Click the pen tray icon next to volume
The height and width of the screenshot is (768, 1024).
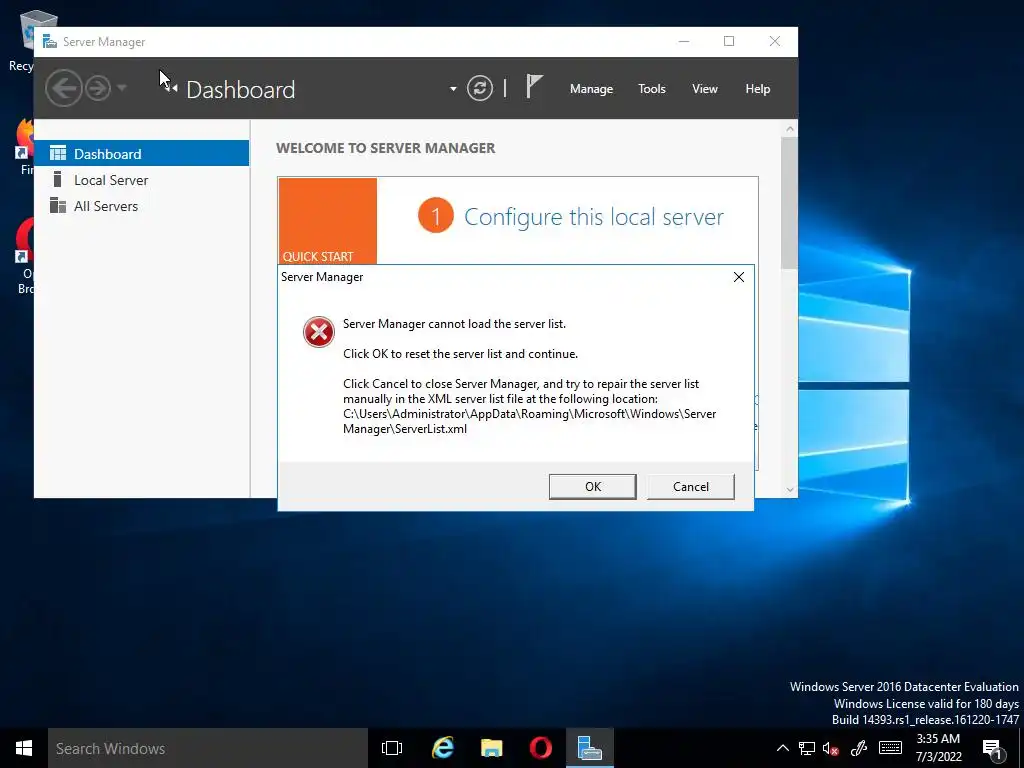coord(859,748)
